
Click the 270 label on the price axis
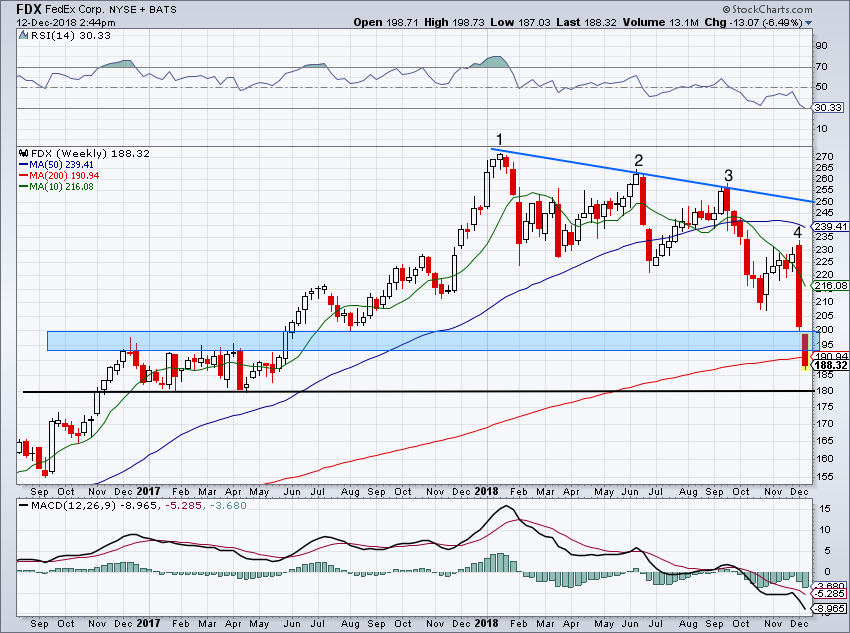pyautogui.click(x=825, y=157)
